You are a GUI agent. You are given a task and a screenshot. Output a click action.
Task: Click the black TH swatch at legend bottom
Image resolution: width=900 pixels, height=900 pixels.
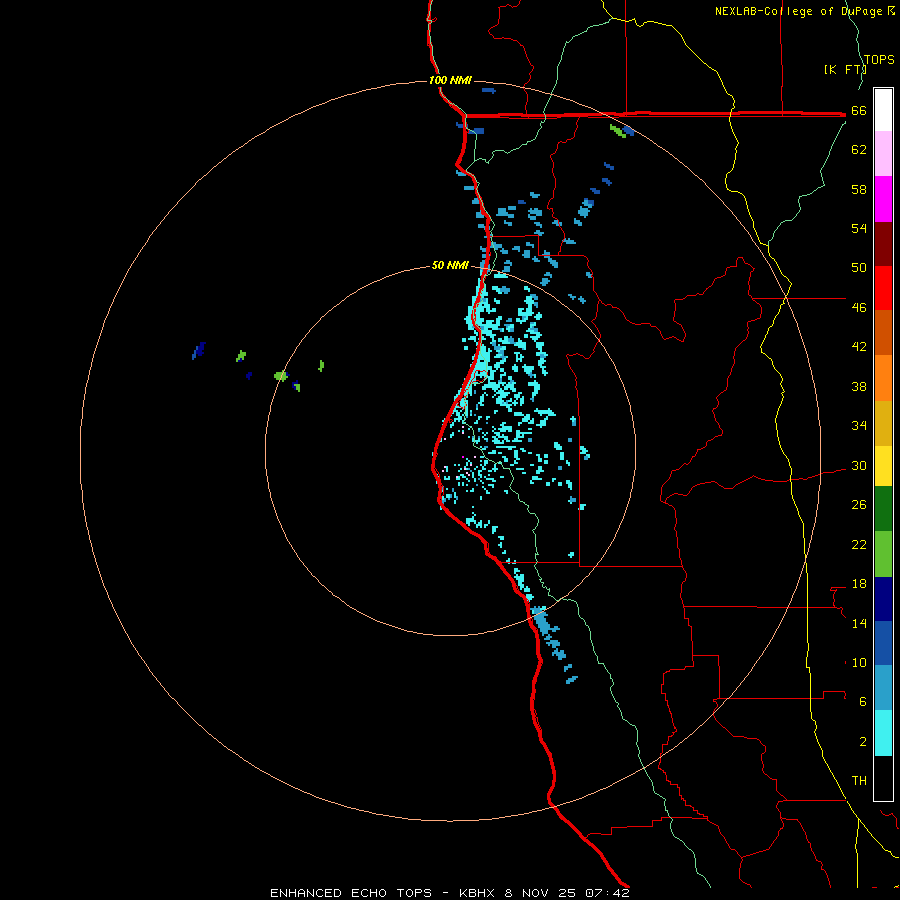click(883, 778)
